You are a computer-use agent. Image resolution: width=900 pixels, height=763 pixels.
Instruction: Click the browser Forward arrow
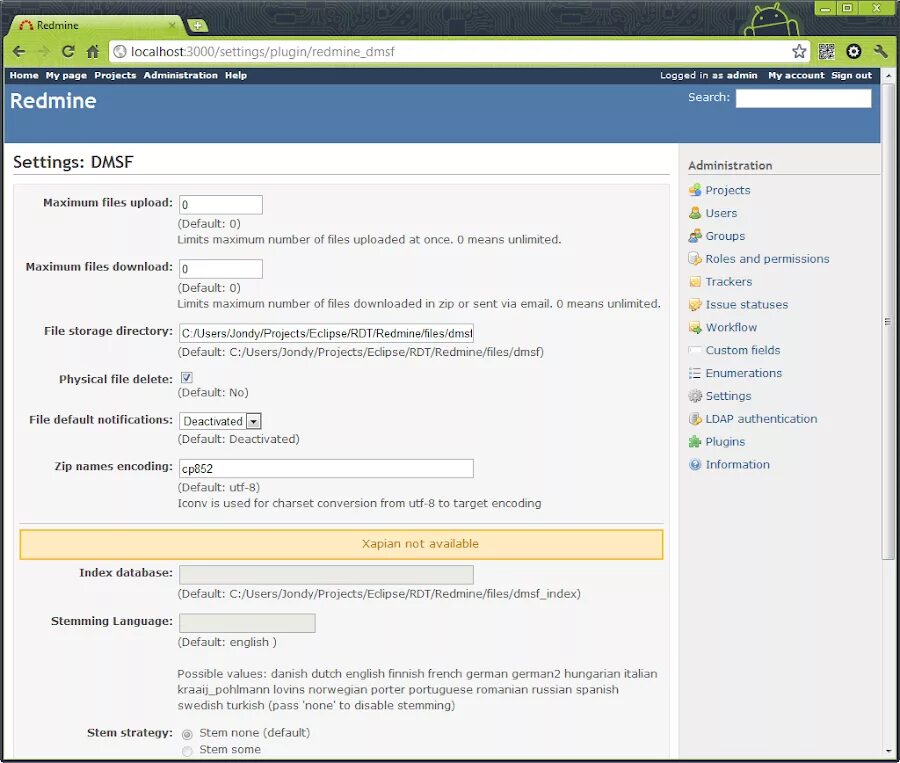pos(43,52)
